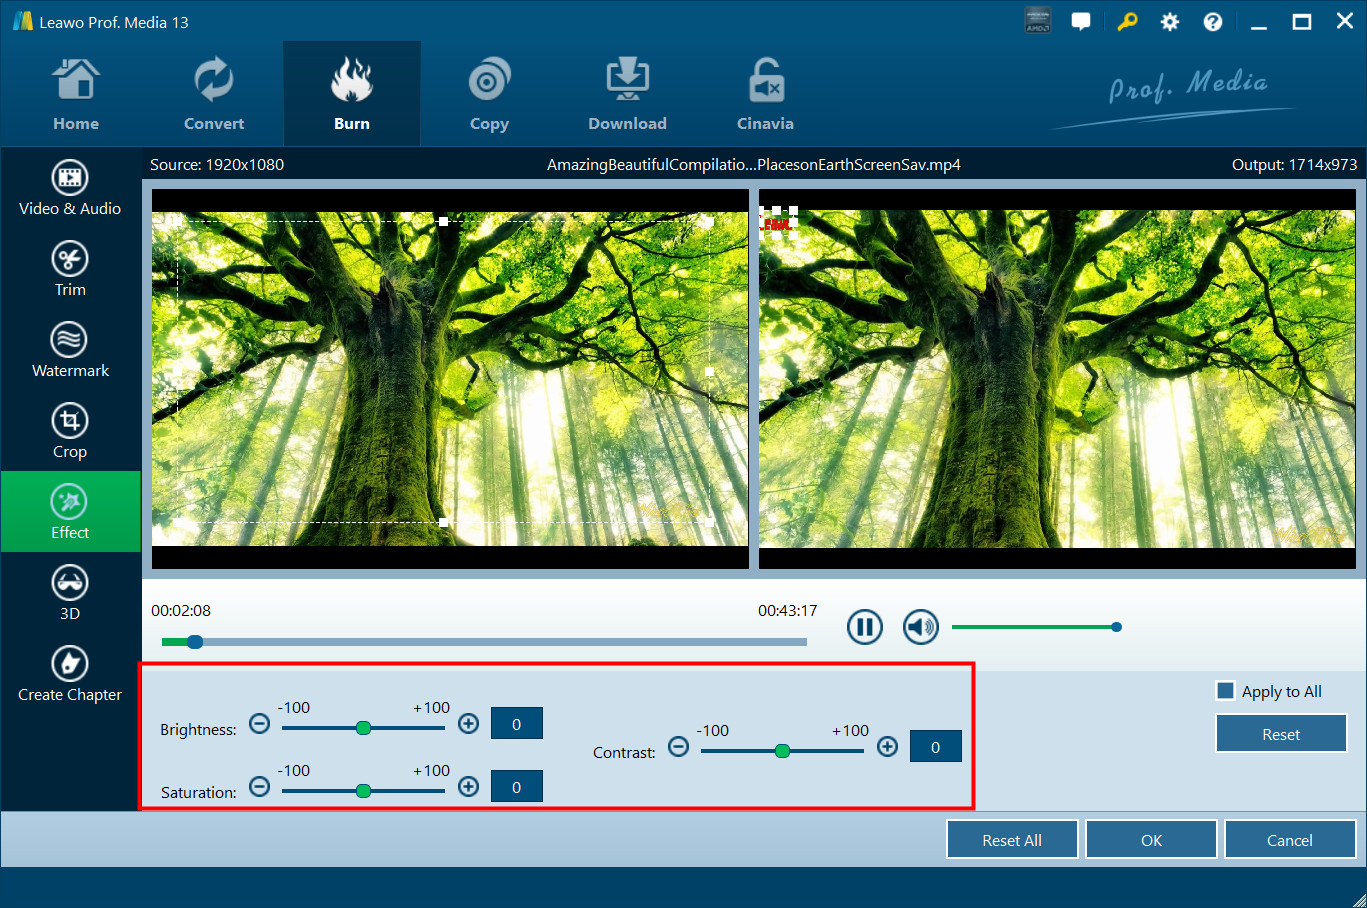
Task: Increase contrast with plus button
Action: point(887,747)
